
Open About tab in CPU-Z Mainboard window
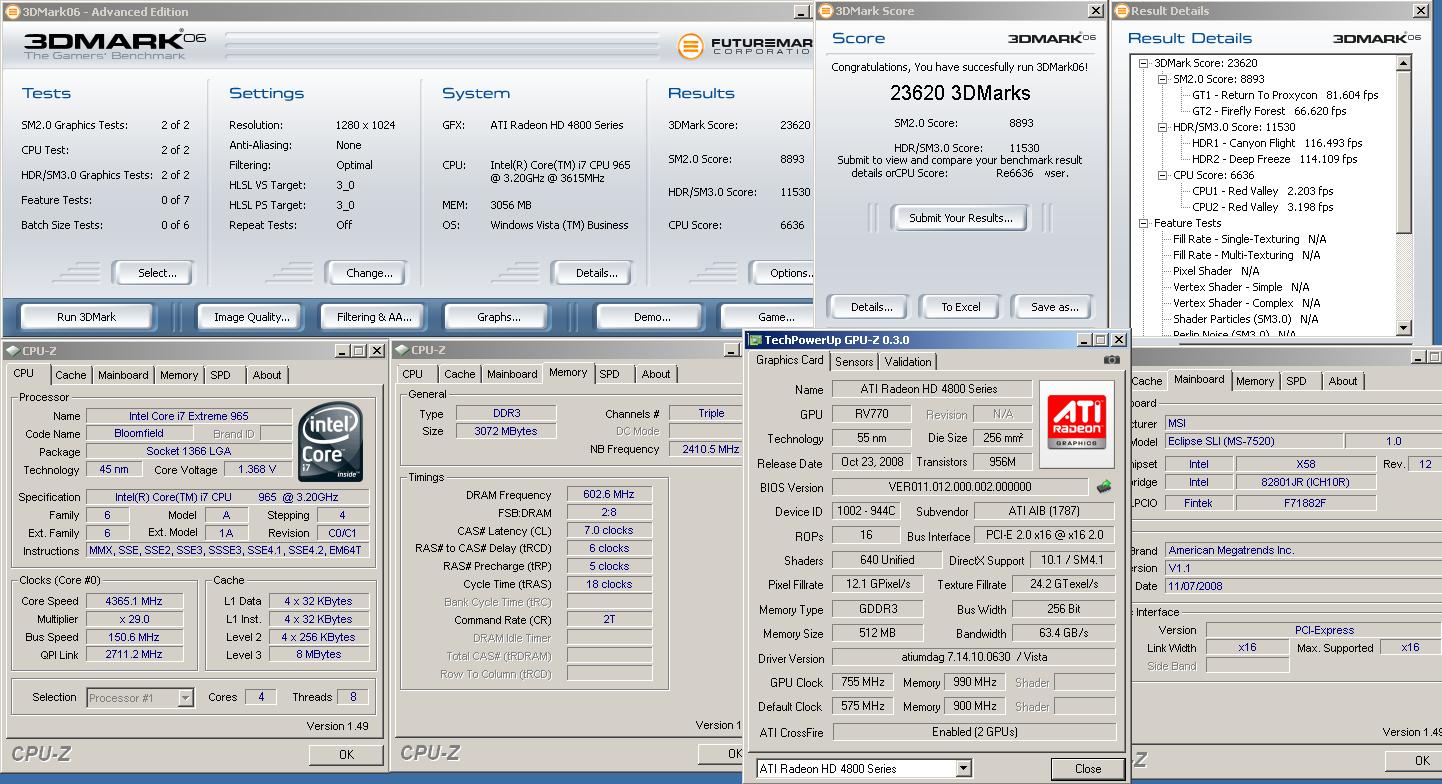1343,381
